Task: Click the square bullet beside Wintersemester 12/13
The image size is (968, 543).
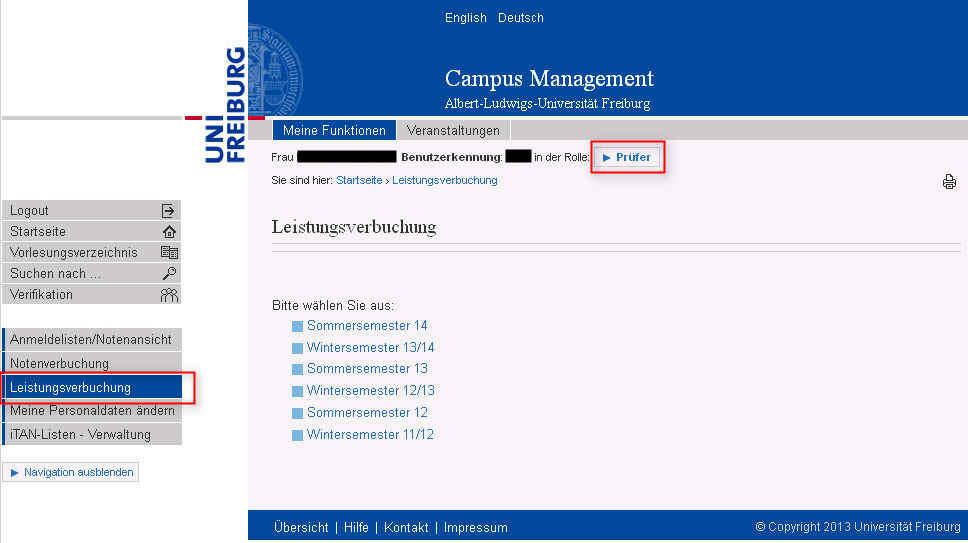Action: coord(298,391)
